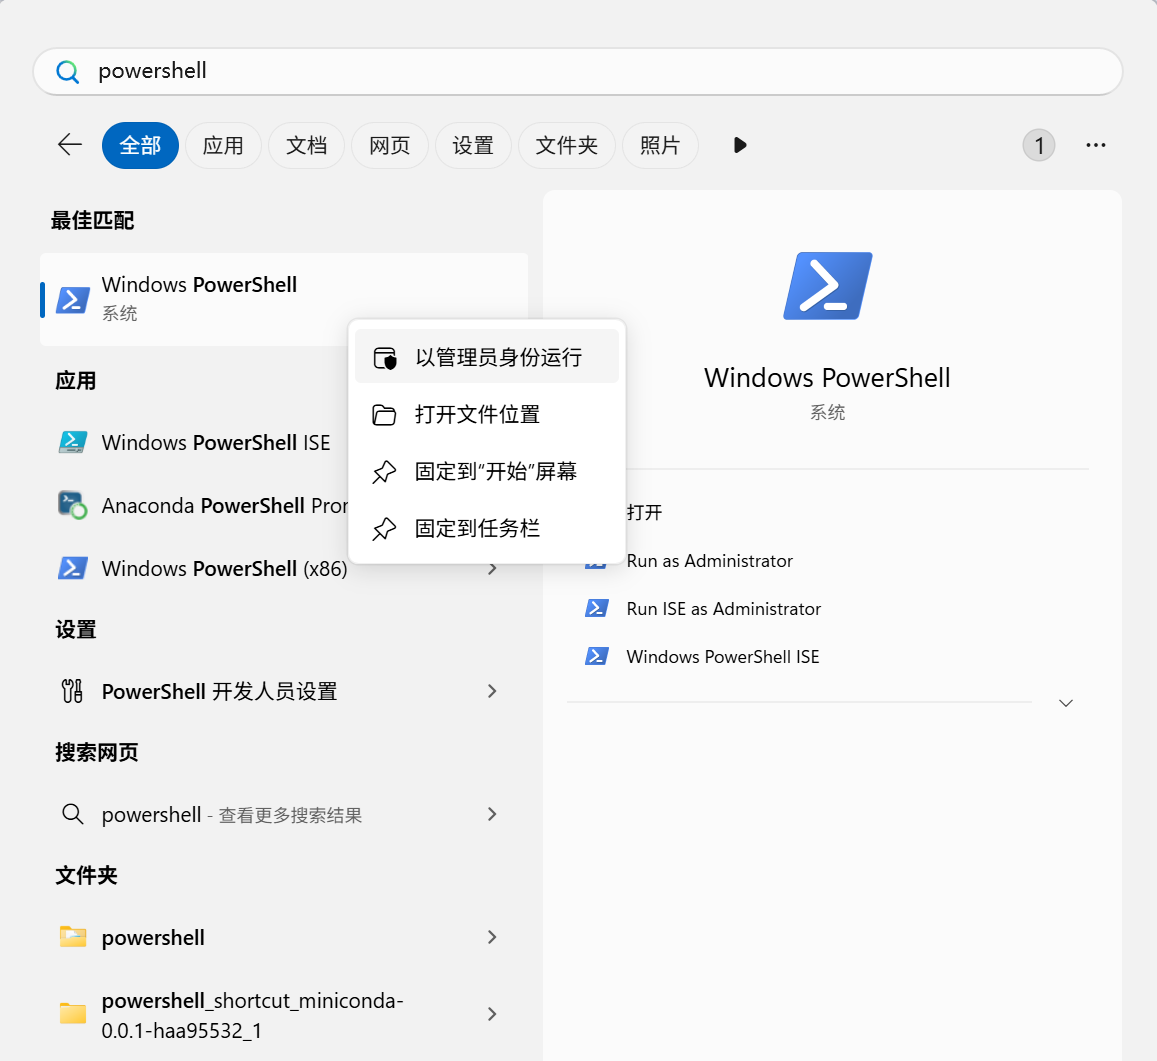Click the Run as Administrator text

pyautogui.click(x=709, y=561)
